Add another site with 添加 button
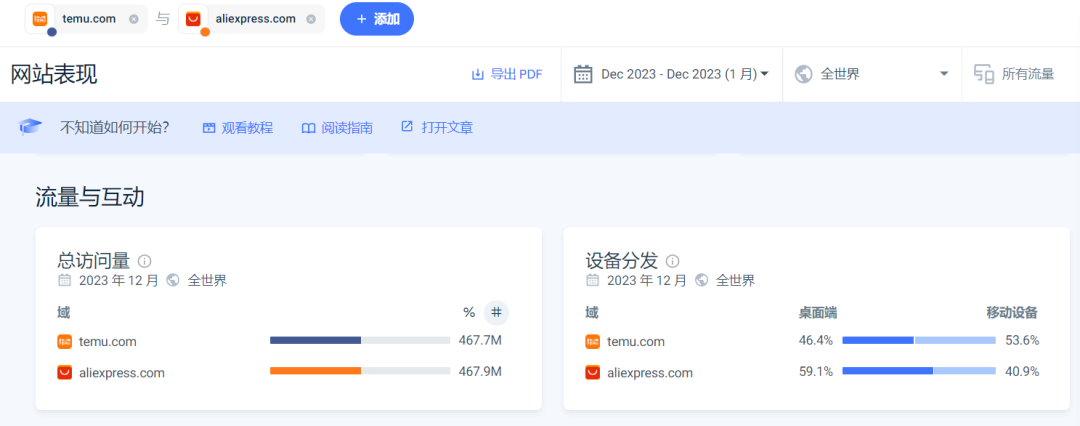 (377, 19)
